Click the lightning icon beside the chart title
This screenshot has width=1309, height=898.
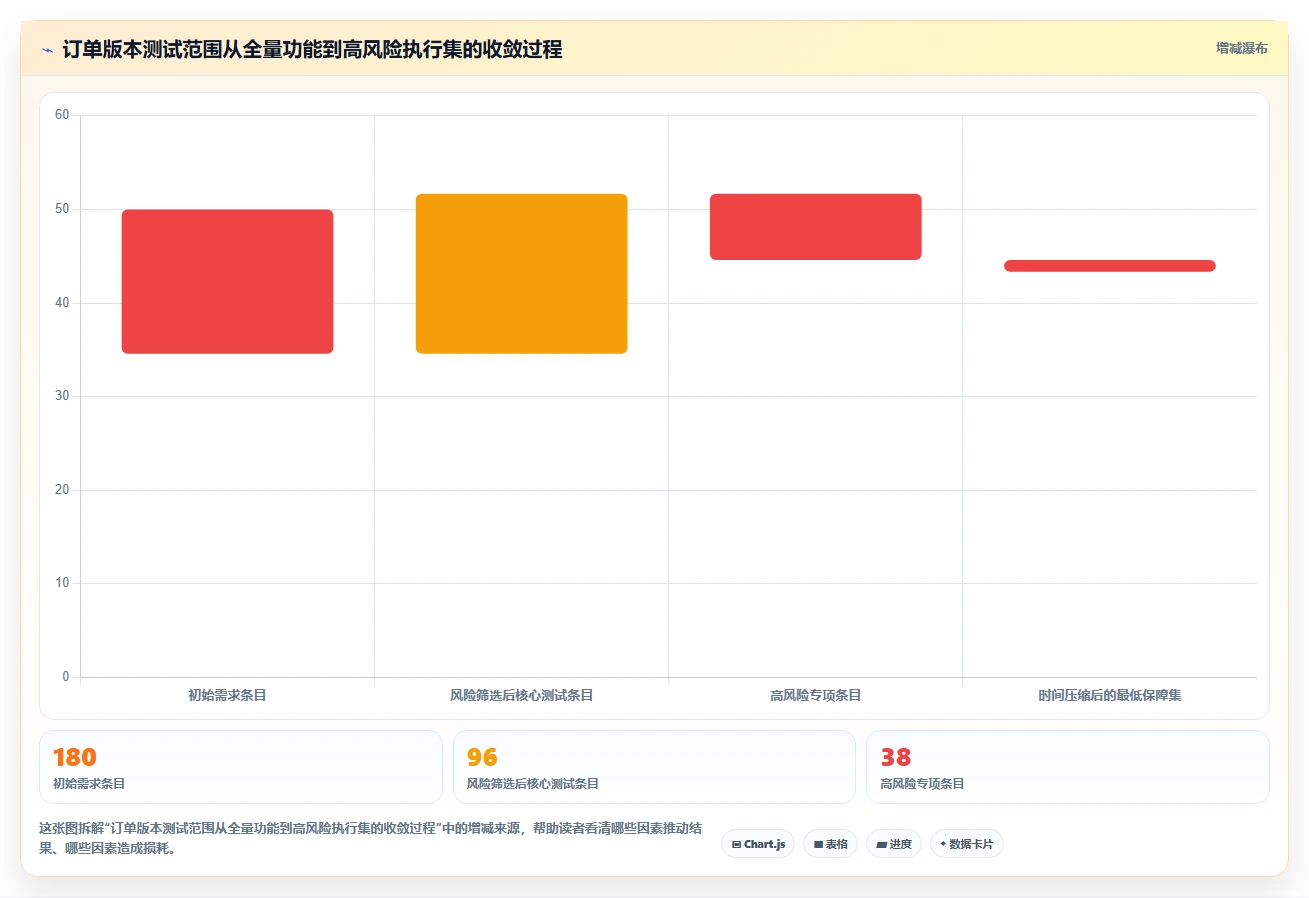click(48, 50)
